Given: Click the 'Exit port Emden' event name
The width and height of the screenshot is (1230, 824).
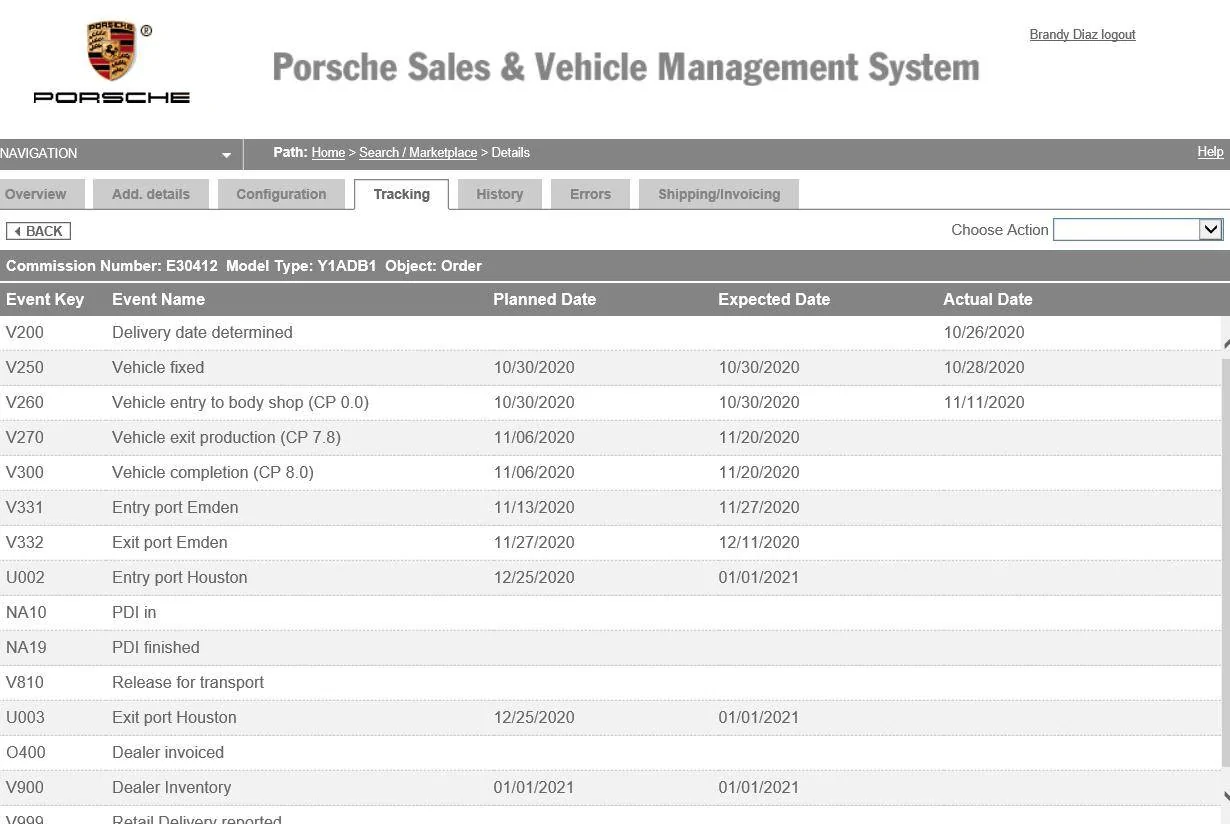Looking at the screenshot, I should click(x=170, y=542).
